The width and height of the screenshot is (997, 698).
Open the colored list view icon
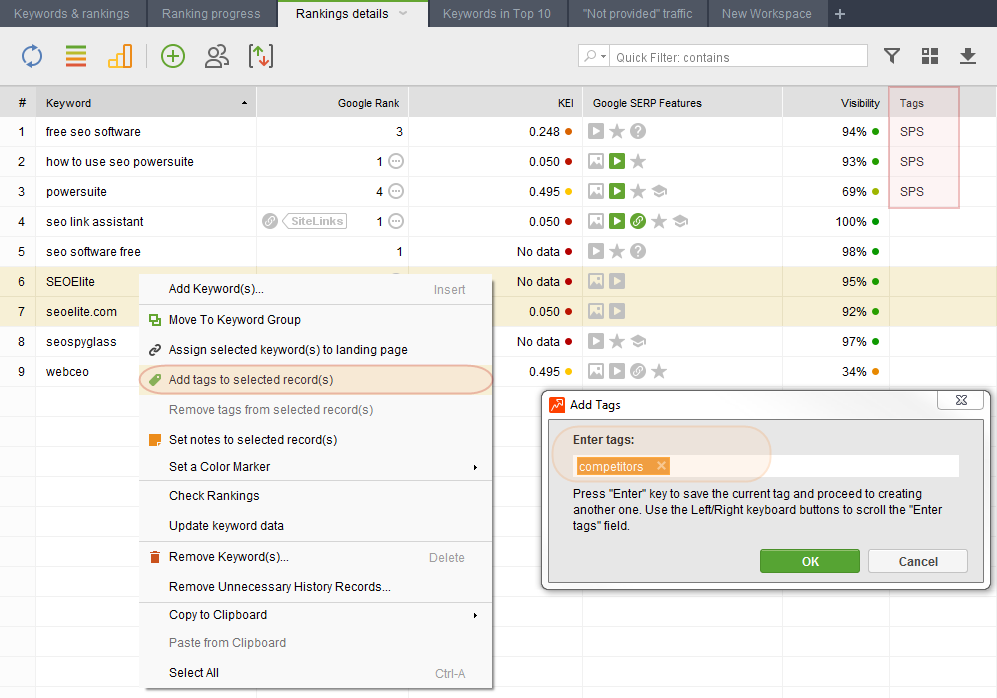tap(76, 56)
